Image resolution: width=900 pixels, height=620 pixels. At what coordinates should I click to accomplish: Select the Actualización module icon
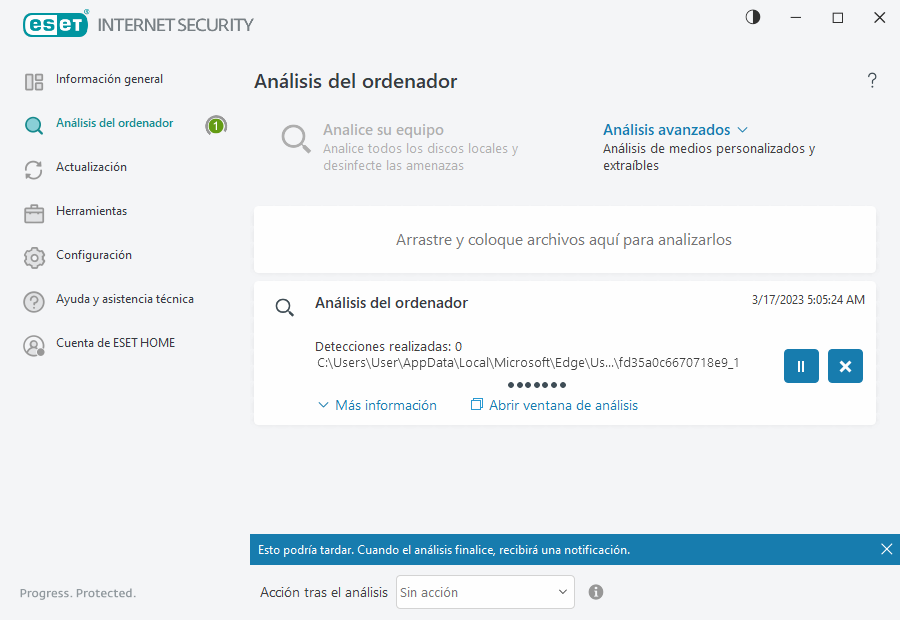click(34, 167)
